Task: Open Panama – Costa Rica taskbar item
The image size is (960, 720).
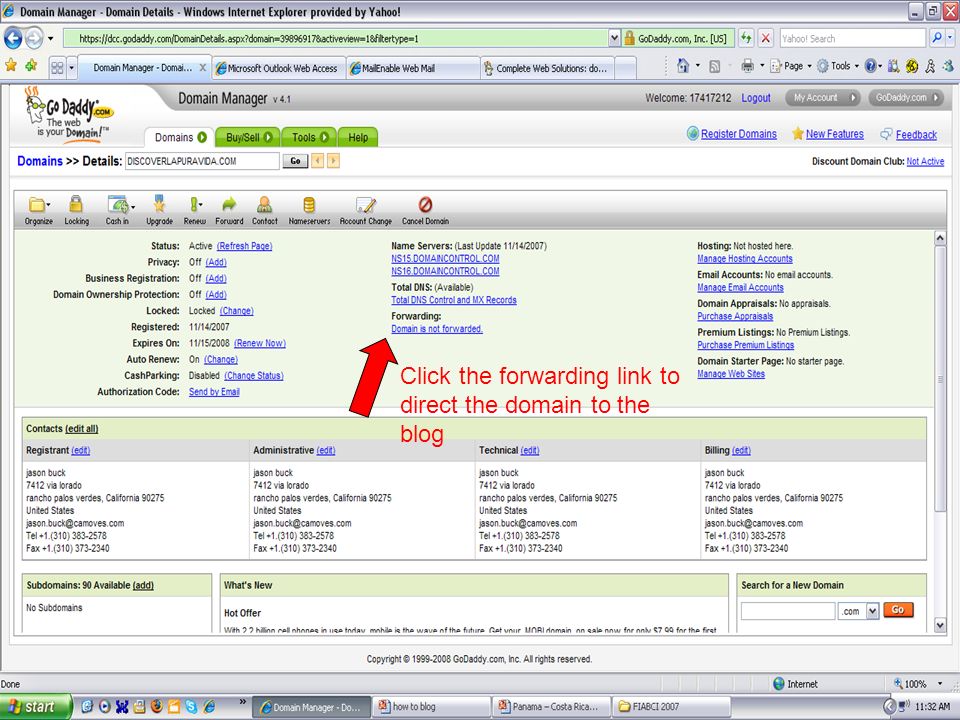Action: point(552,707)
